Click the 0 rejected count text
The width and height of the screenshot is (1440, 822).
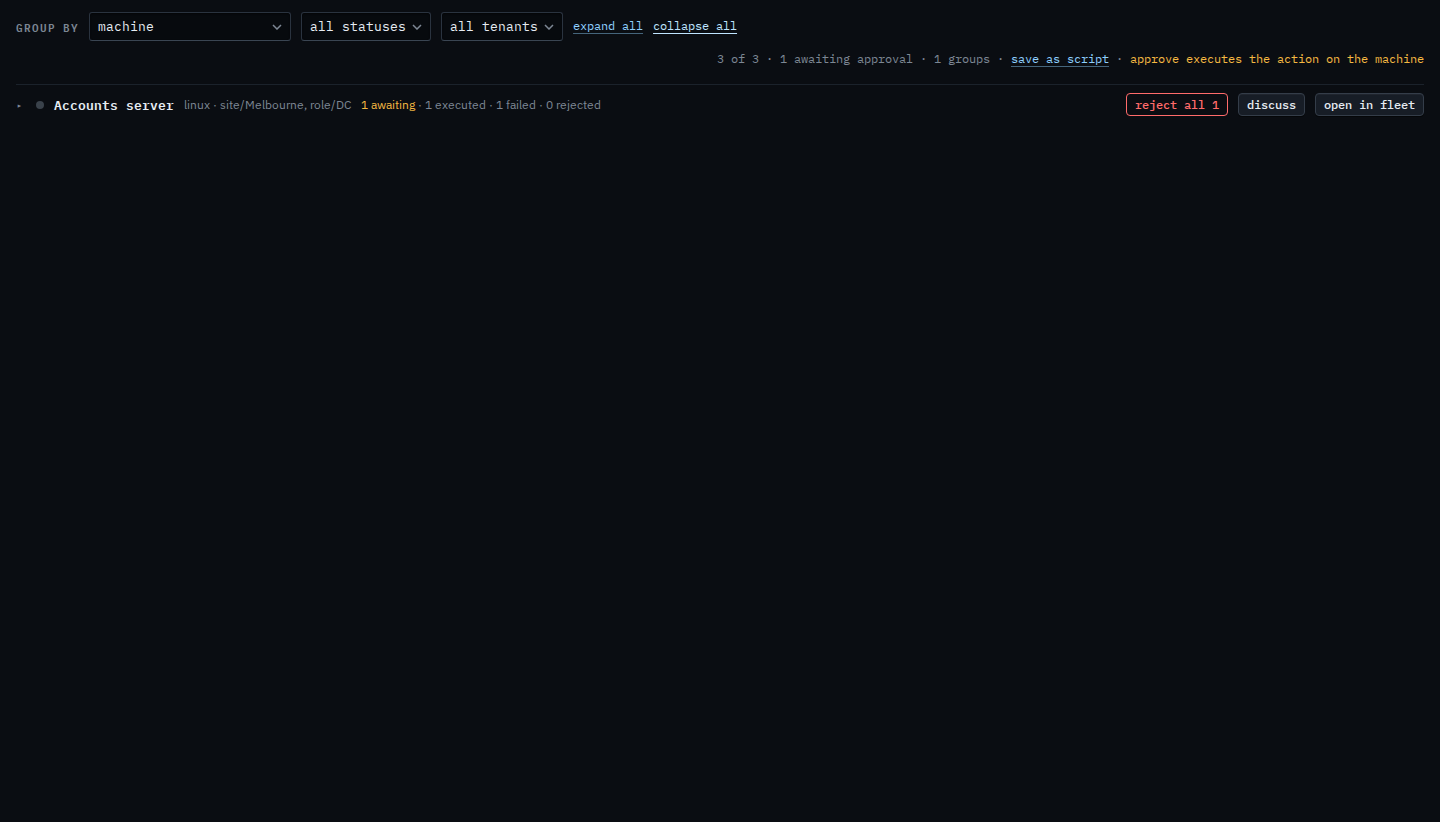(x=573, y=105)
